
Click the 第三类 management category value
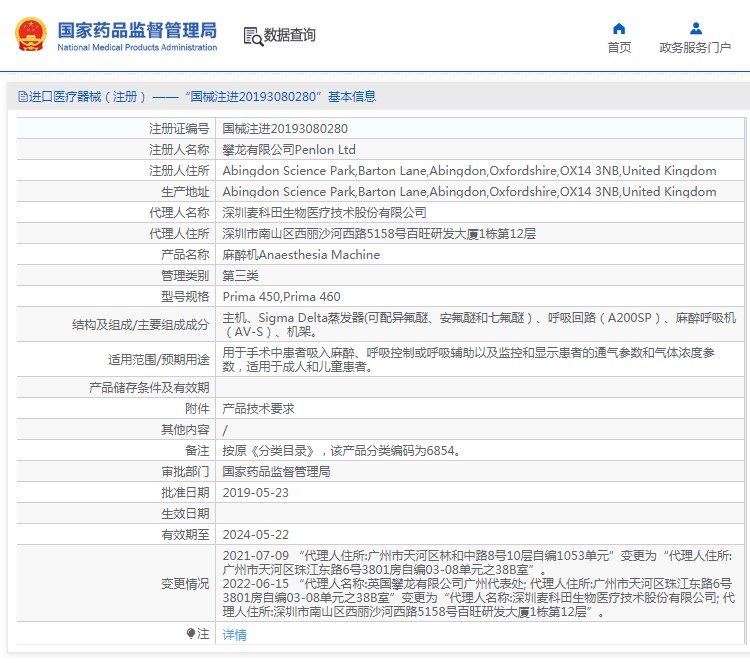(x=241, y=276)
